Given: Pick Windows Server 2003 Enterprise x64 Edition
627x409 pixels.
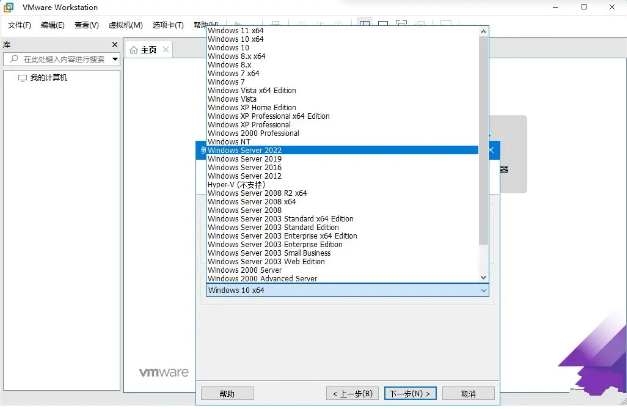Looking at the screenshot, I should click(x=342, y=236).
